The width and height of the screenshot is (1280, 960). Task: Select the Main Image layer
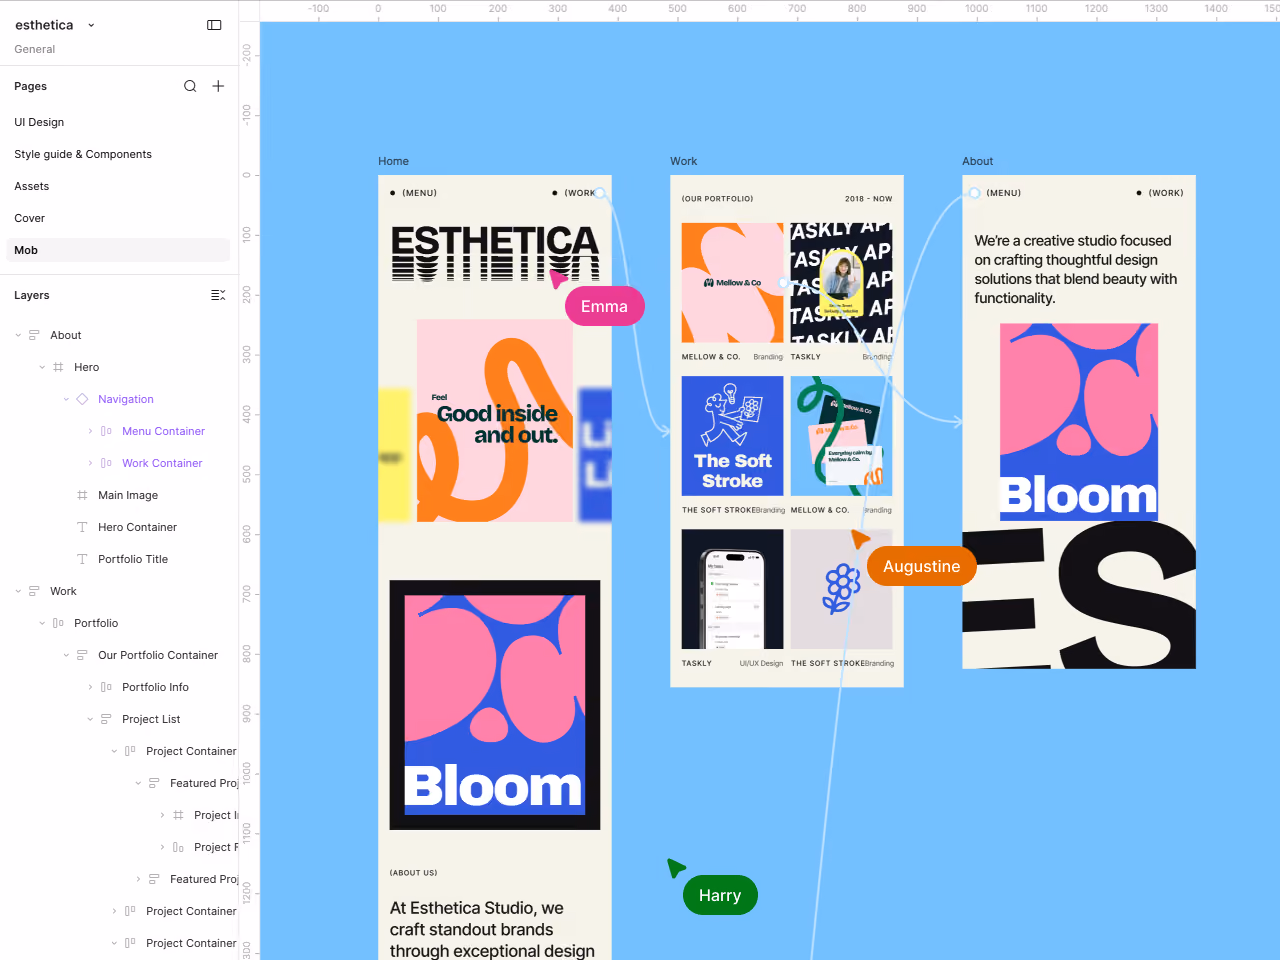pyautogui.click(x=128, y=495)
